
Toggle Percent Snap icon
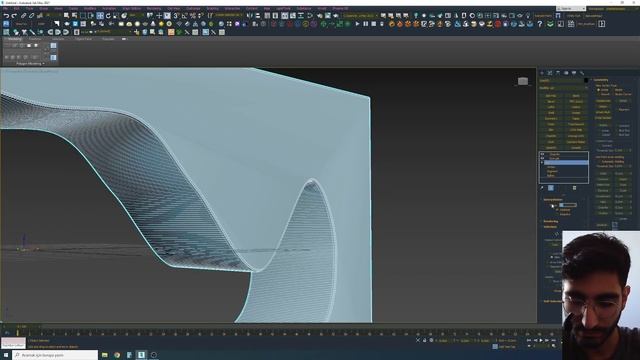192,16
